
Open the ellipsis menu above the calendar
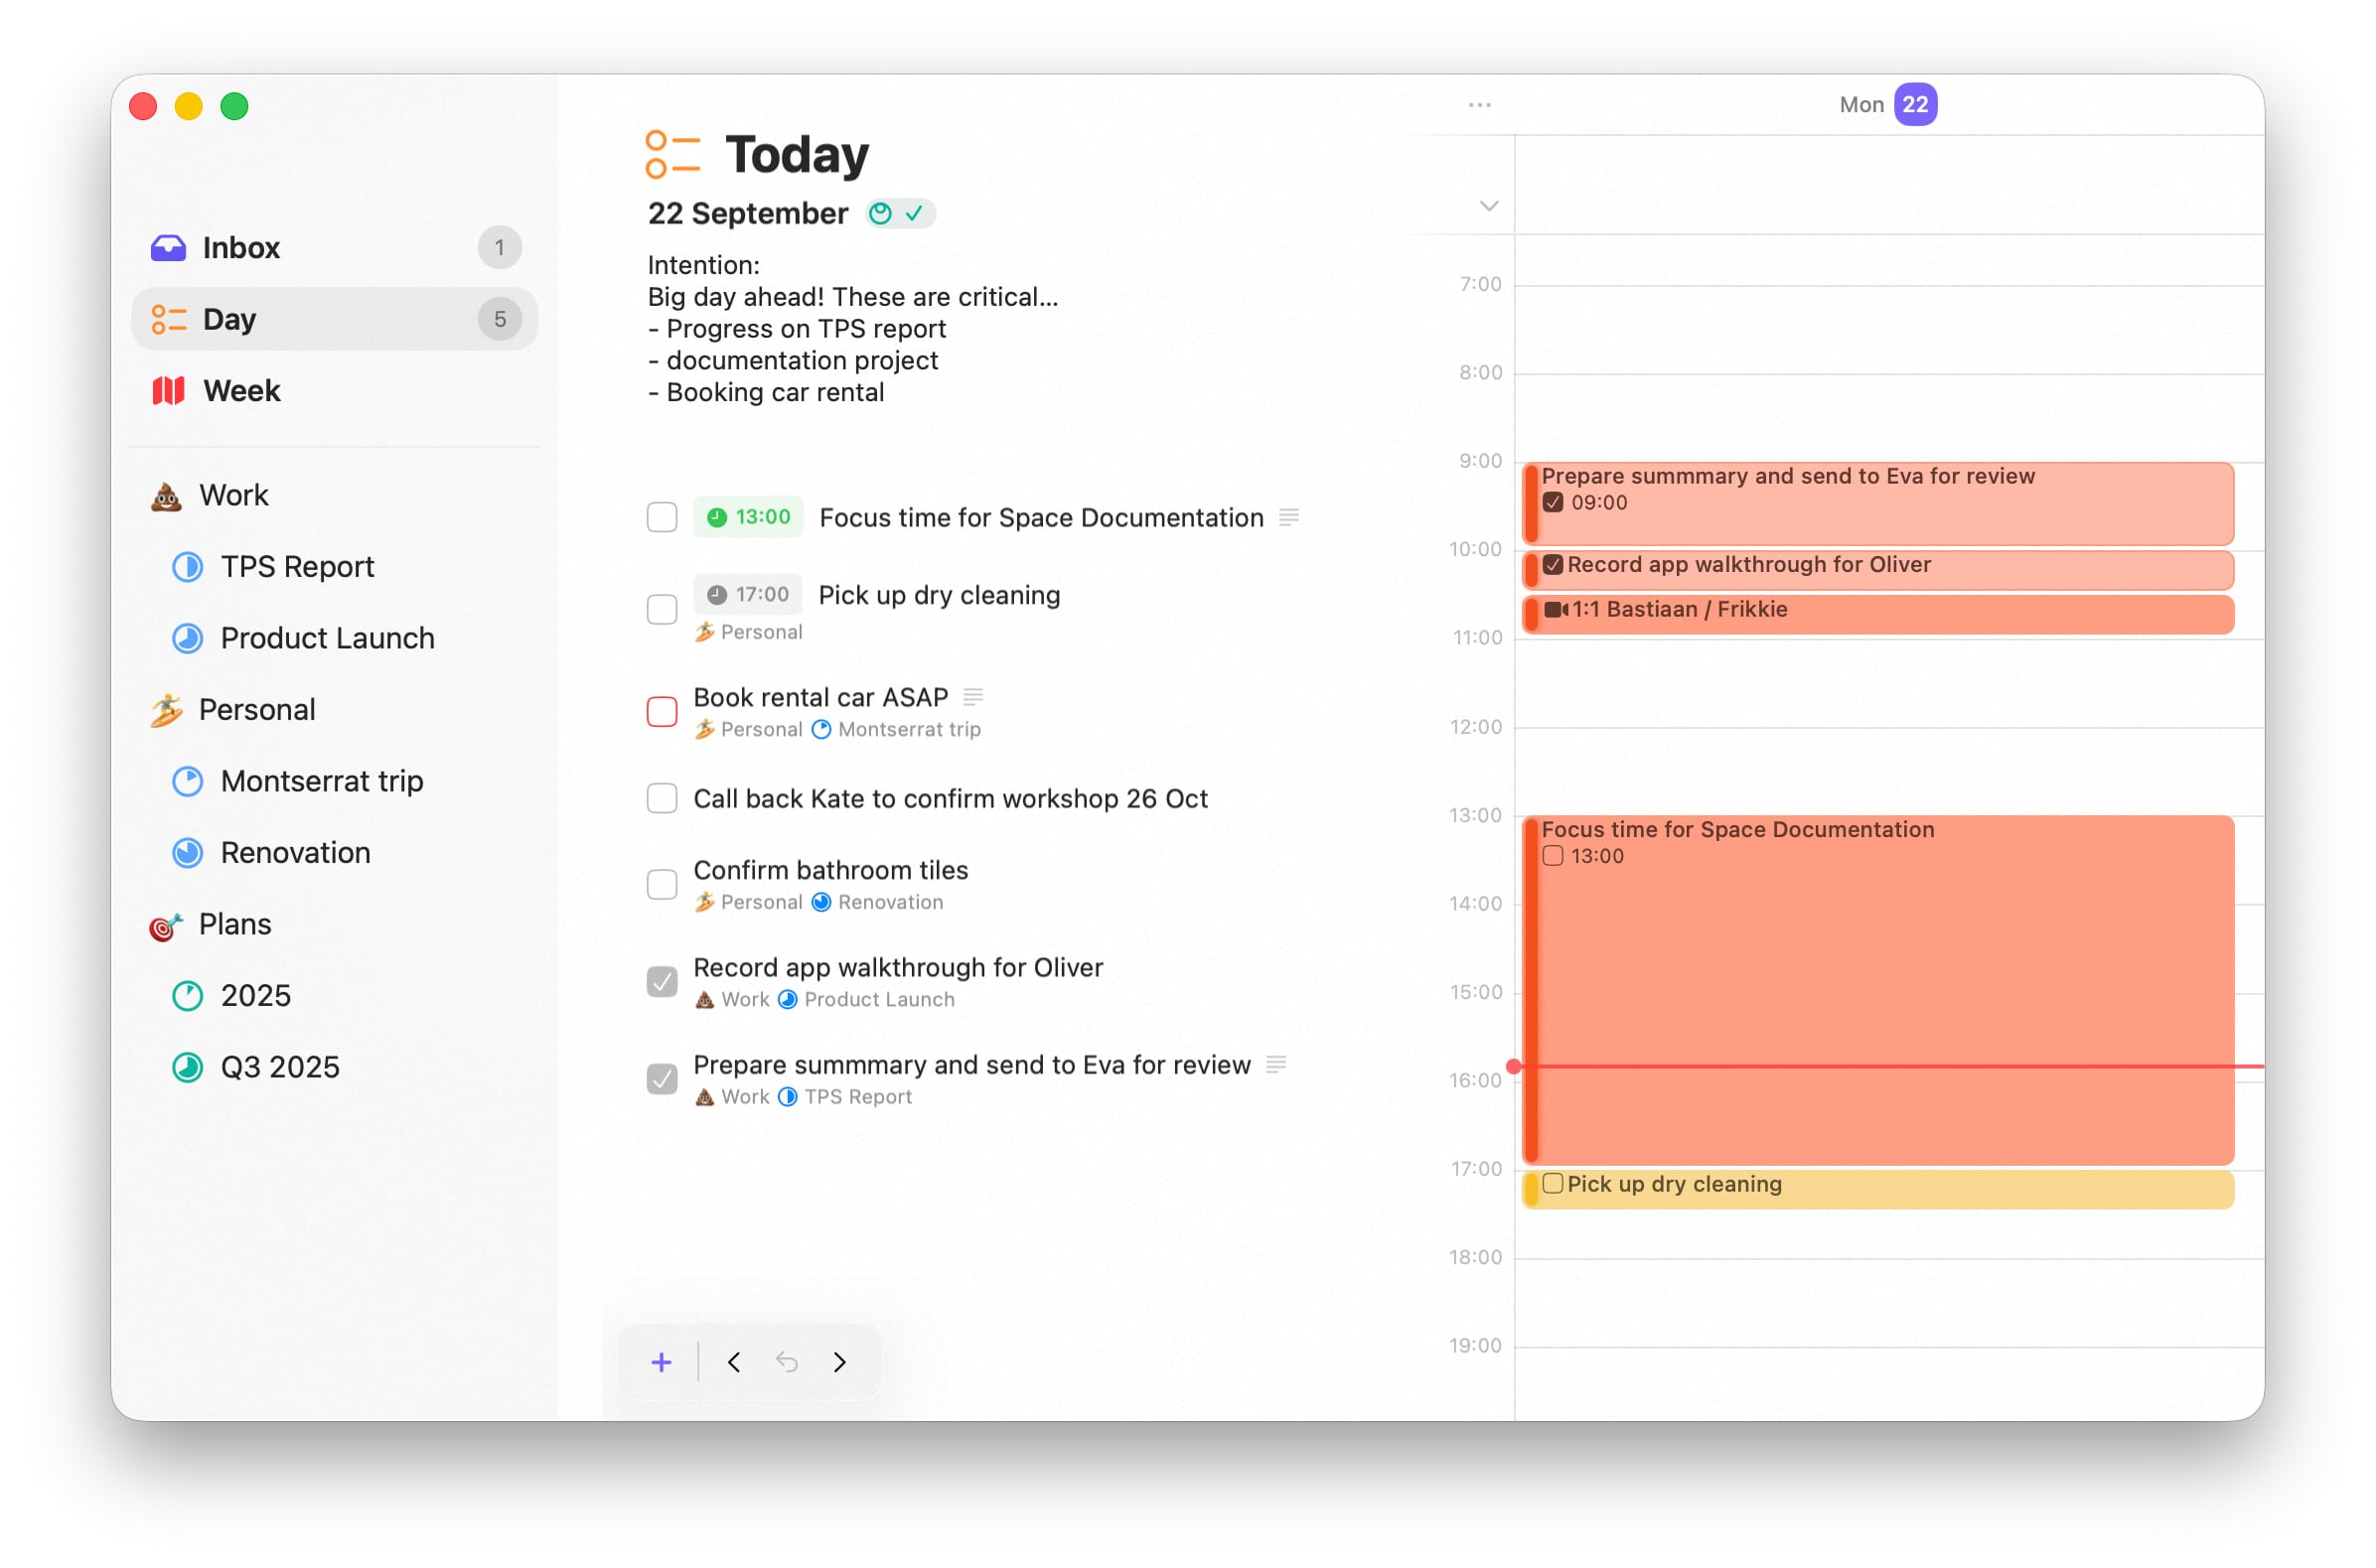(x=1479, y=104)
